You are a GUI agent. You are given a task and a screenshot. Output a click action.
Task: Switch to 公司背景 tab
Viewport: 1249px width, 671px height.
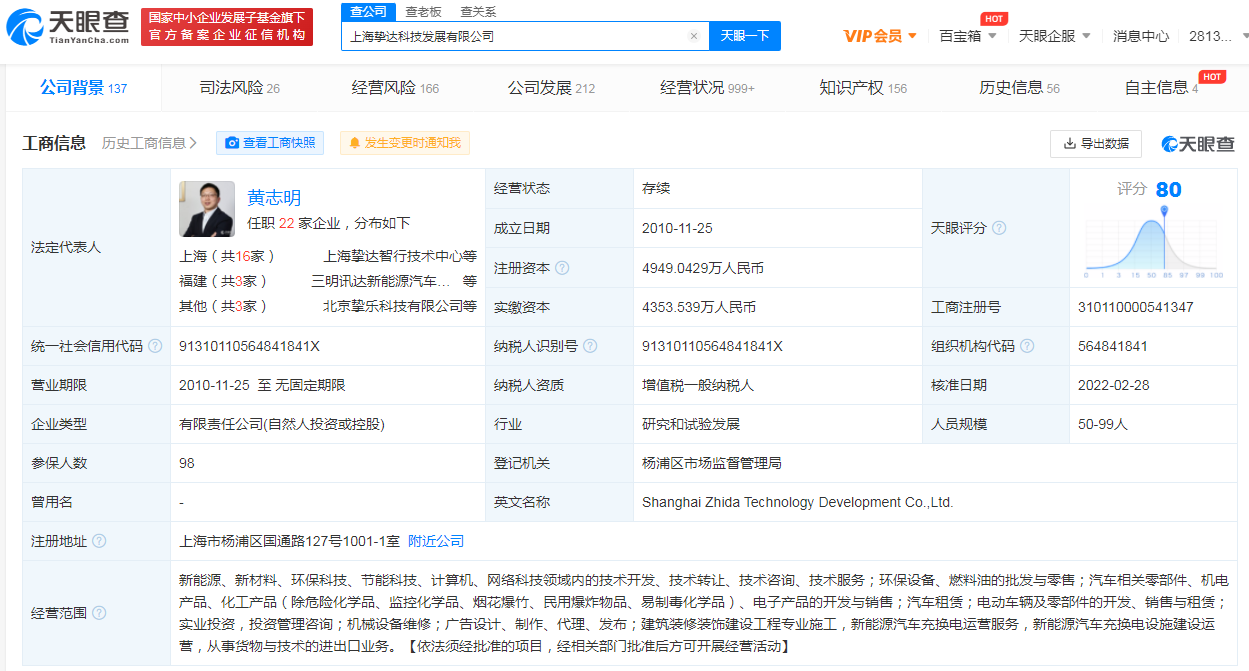click(x=84, y=88)
